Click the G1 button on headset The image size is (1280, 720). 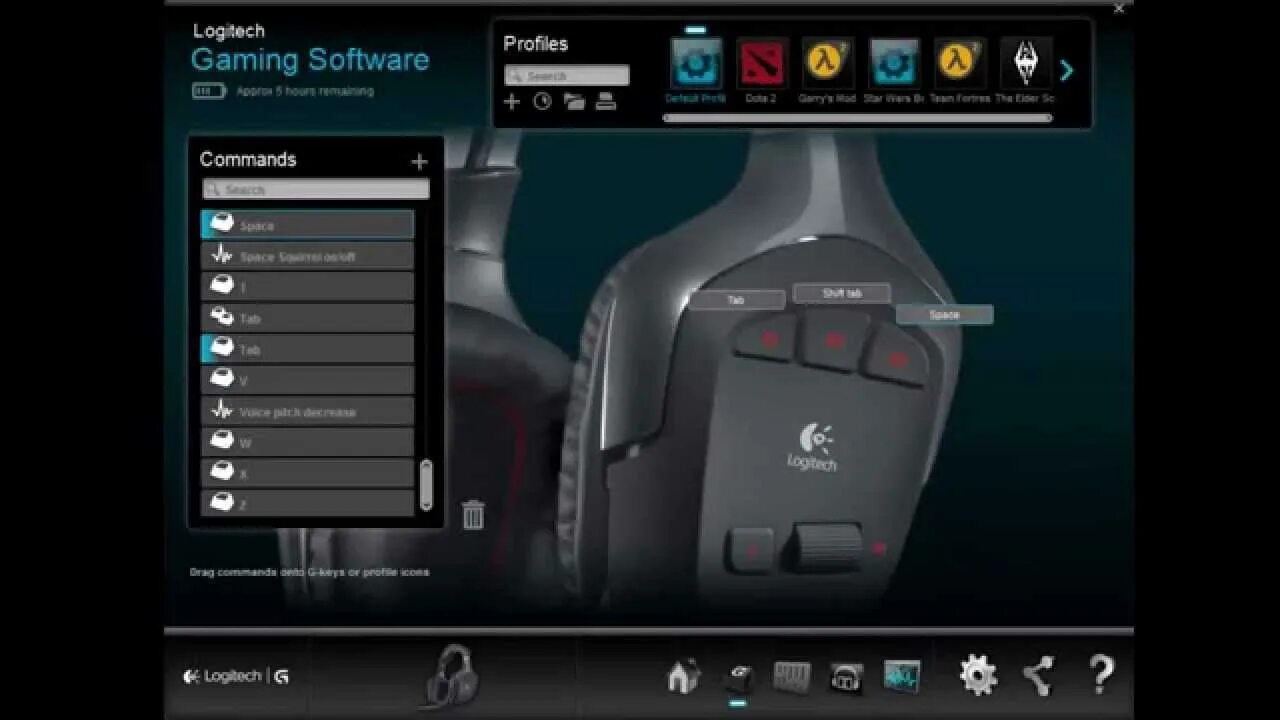767,338
